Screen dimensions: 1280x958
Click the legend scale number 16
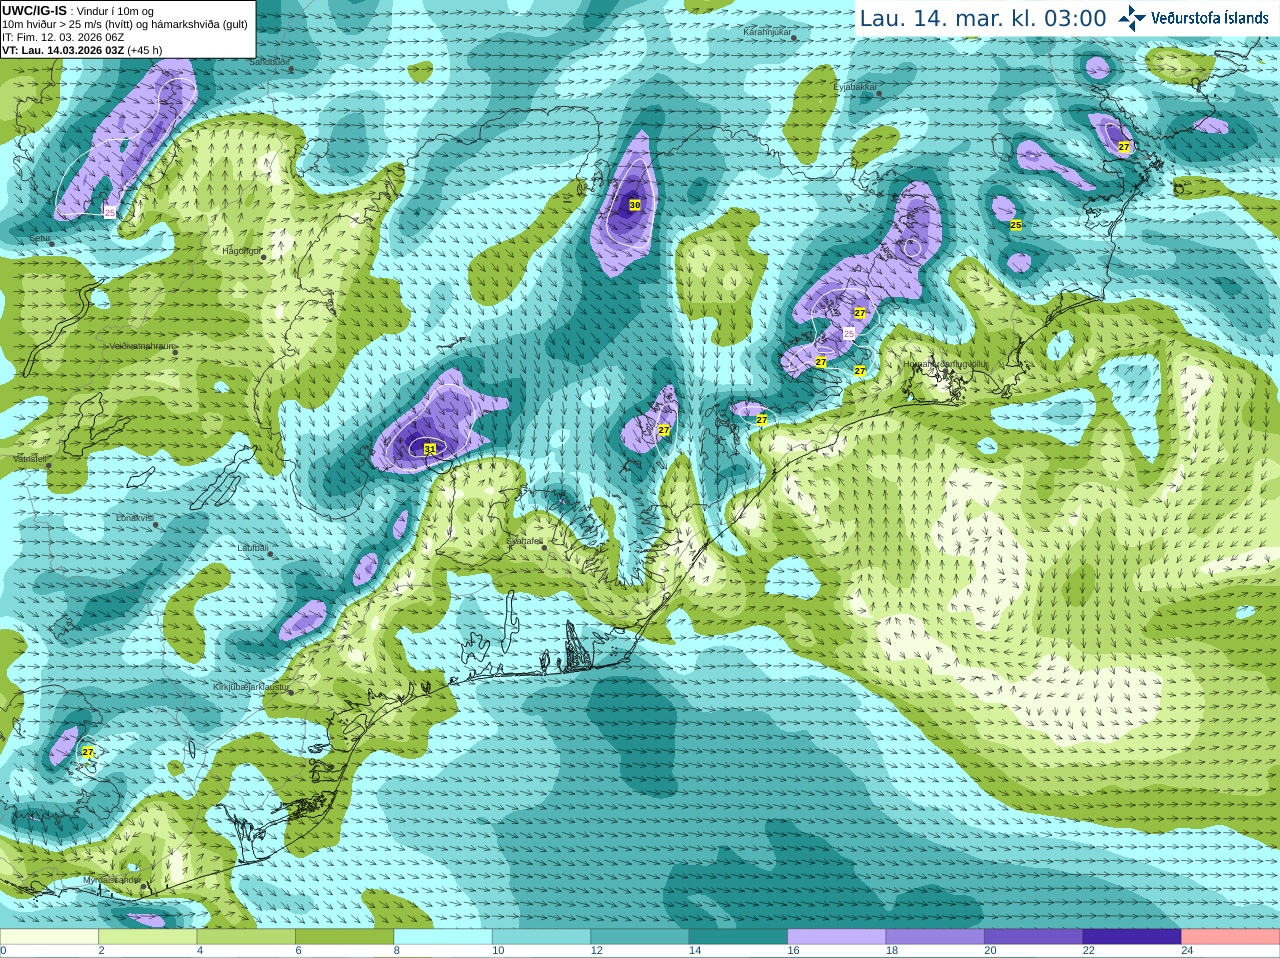793,951
